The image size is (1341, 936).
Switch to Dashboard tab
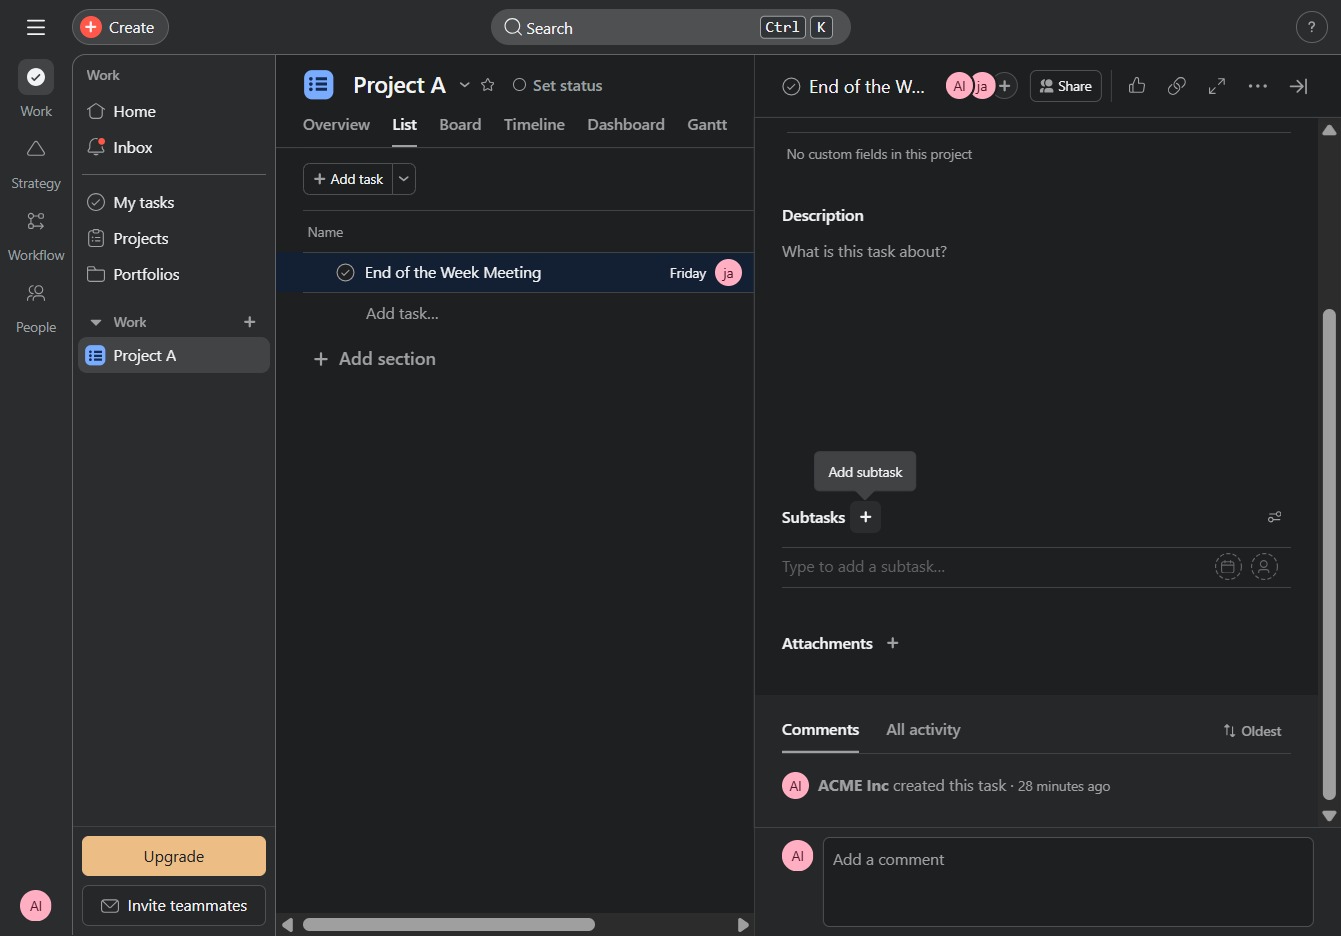[626, 124]
